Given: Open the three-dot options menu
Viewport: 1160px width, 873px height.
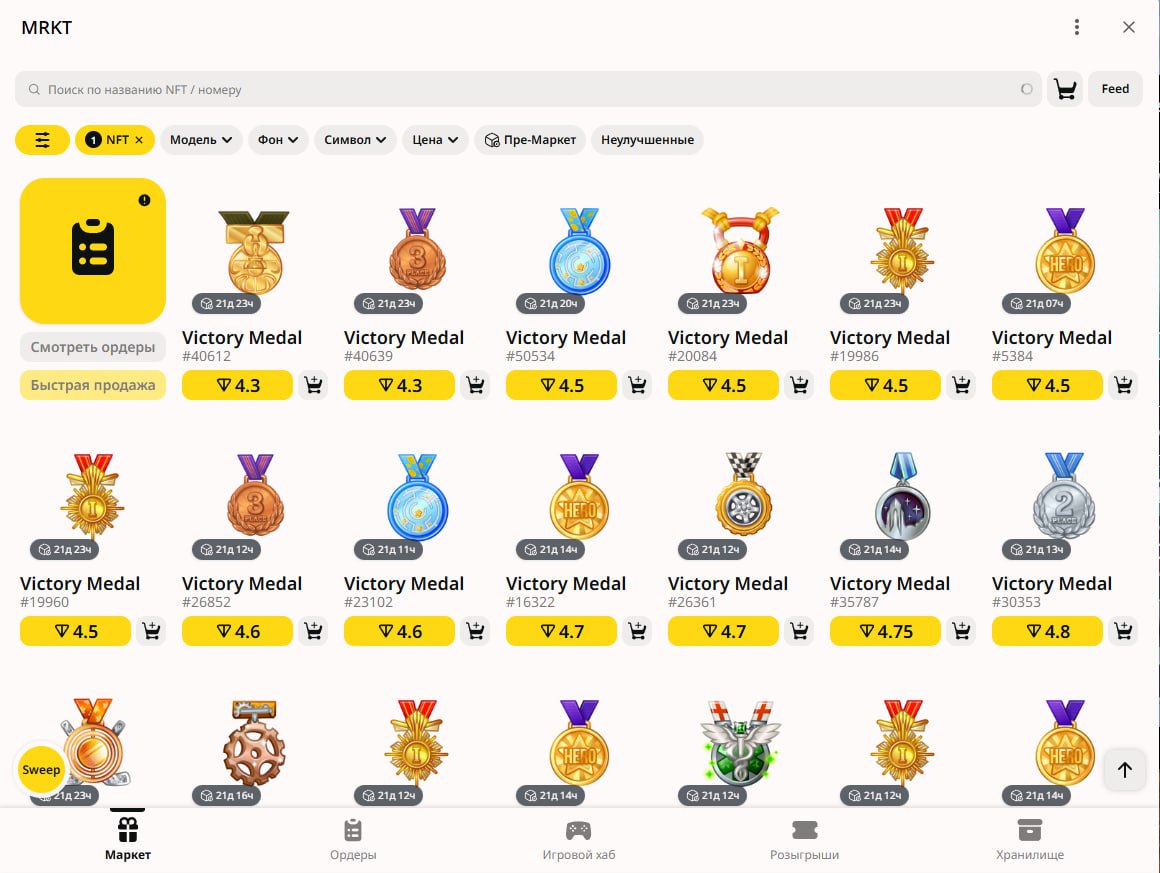Looking at the screenshot, I should point(1077,27).
